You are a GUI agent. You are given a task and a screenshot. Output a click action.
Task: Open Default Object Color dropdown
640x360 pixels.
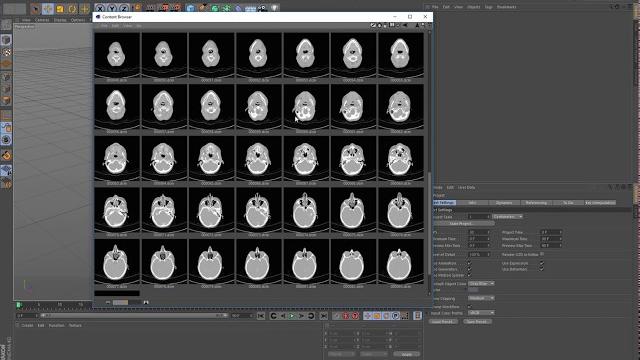tap(481, 284)
